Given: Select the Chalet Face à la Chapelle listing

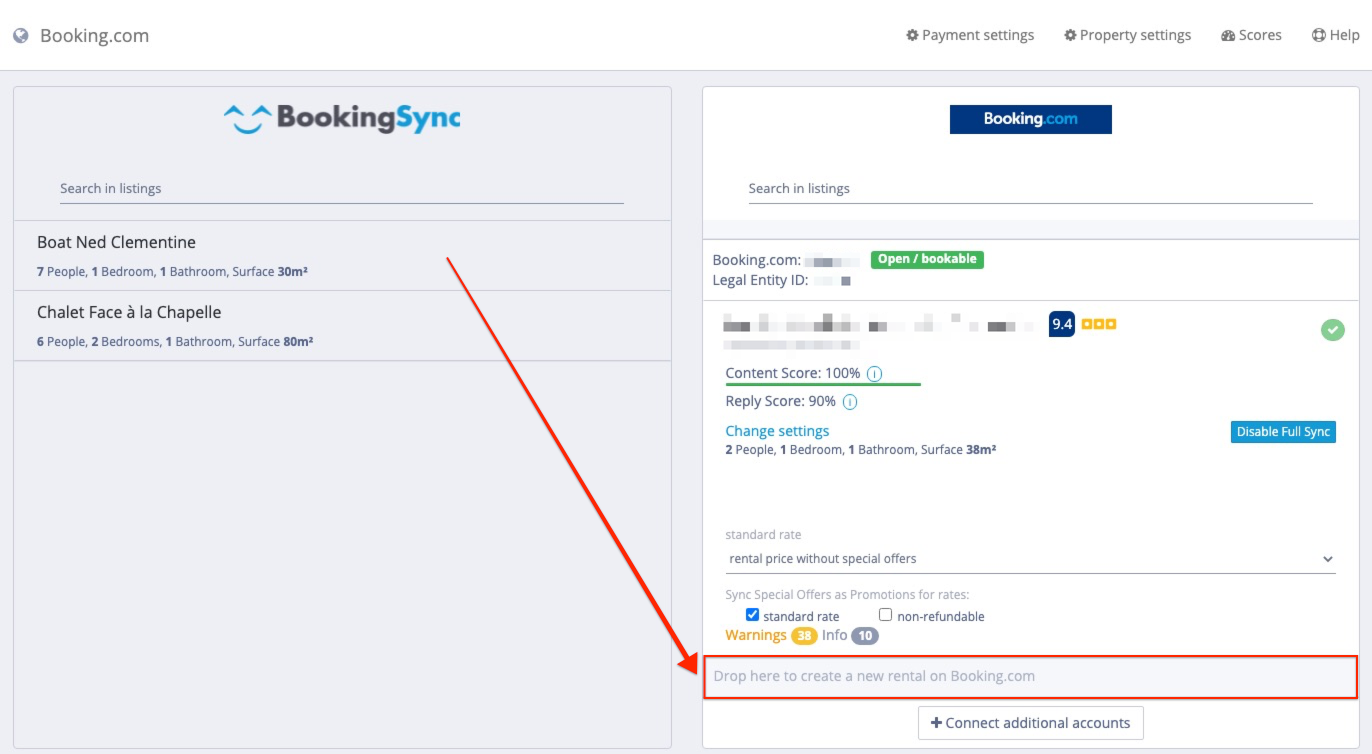Looking at the screenshot, I should click(342, 326).
